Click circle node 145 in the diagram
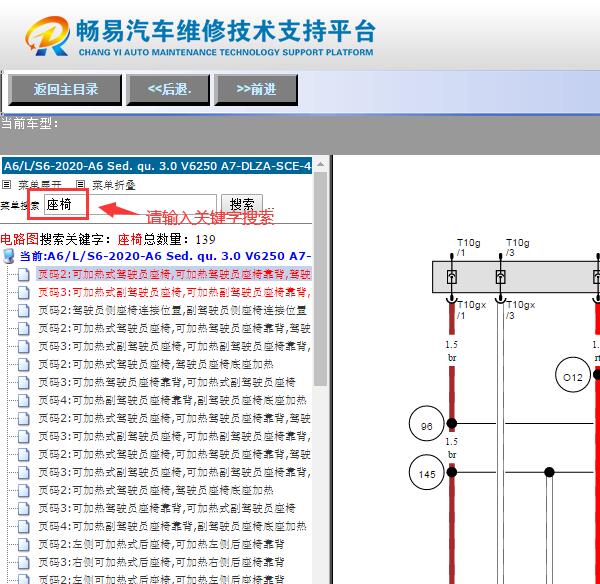The width and height of the screenshot is (600, 584). (426, 473)
